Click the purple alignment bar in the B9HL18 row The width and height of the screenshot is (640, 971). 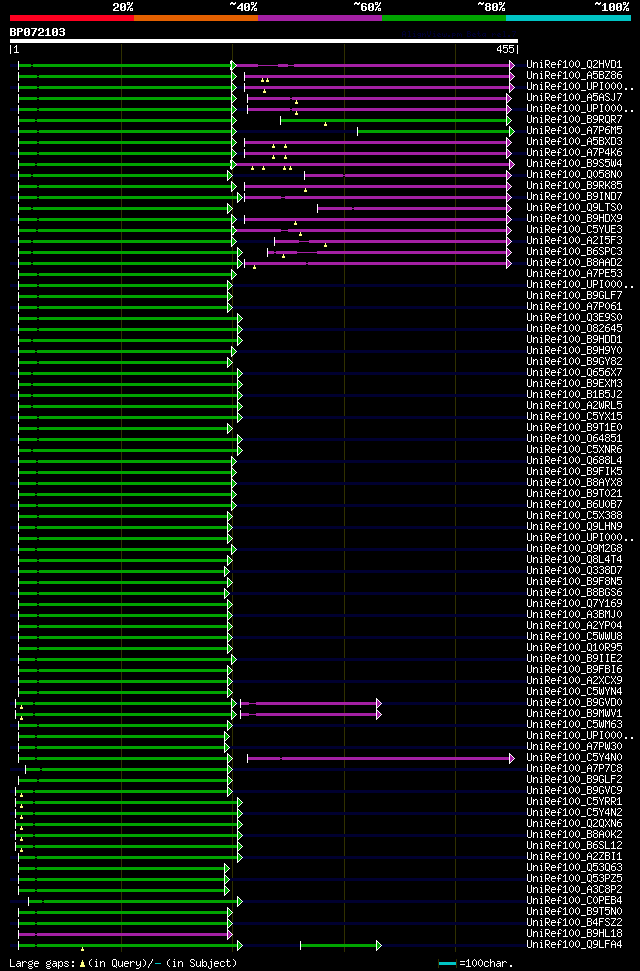(124, 934)
